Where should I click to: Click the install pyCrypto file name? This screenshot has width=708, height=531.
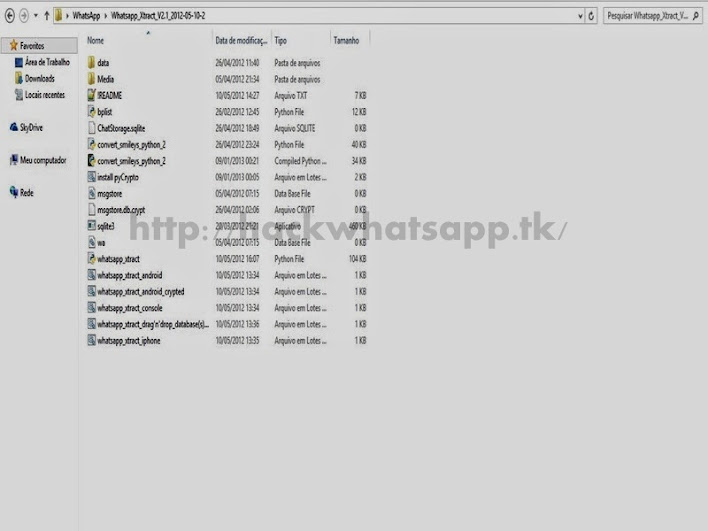point(118,177)
